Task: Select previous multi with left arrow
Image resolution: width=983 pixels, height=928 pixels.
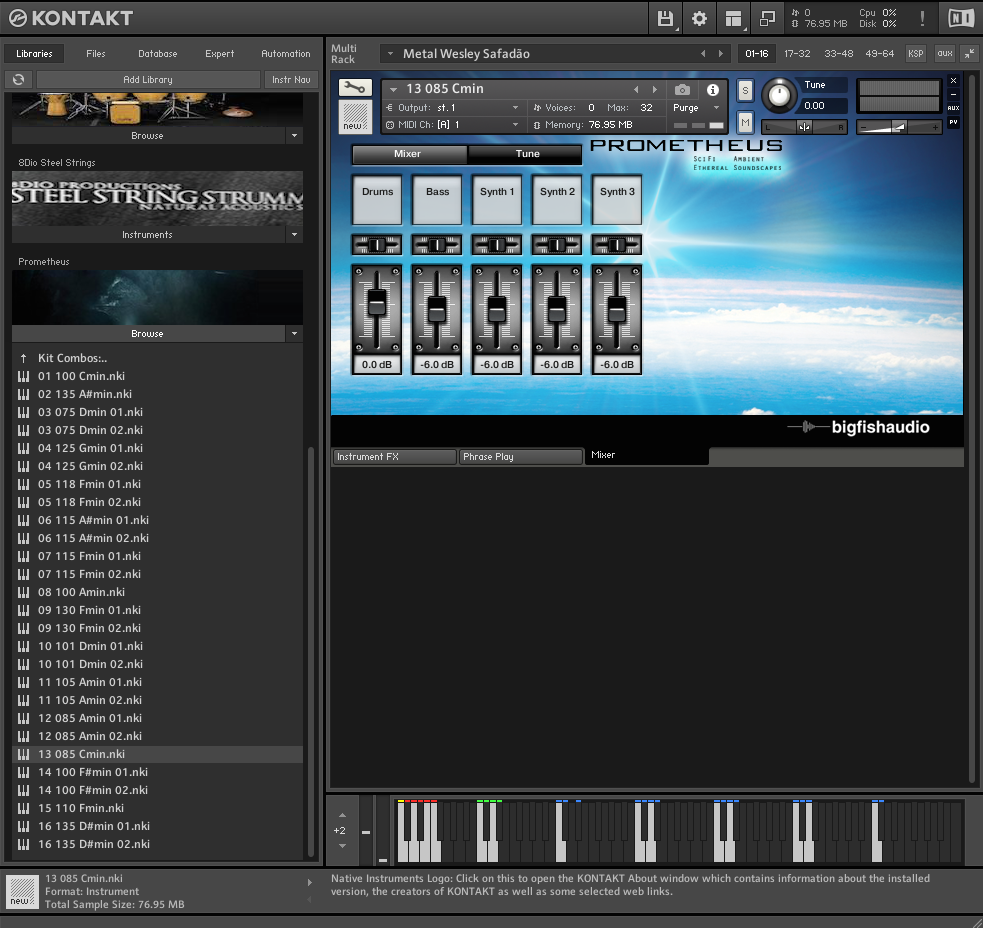Action: [703, 54]
